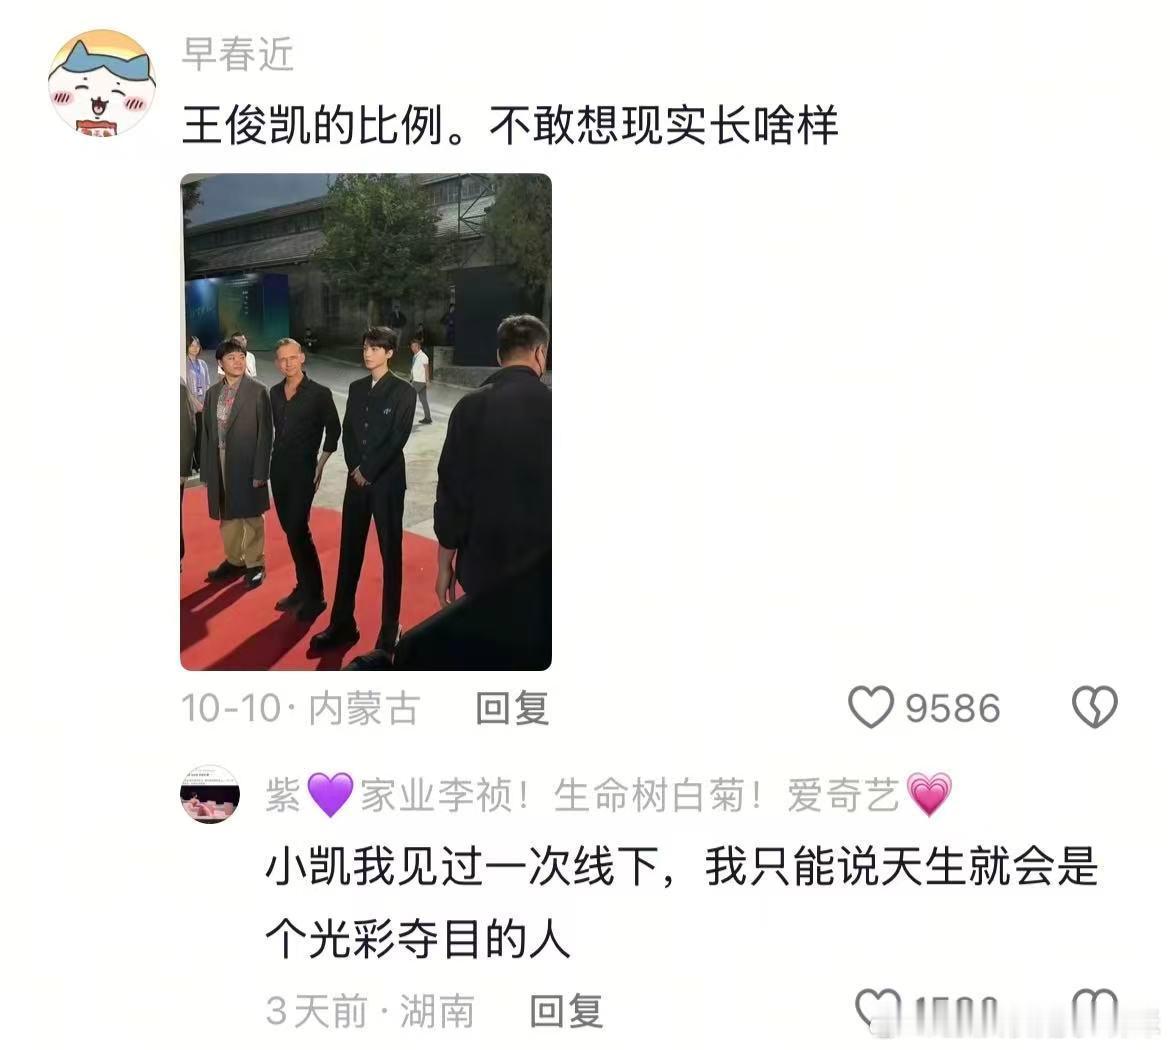
Task: Reply to 早春近's comment via 回复
Action: pos(513,708)
